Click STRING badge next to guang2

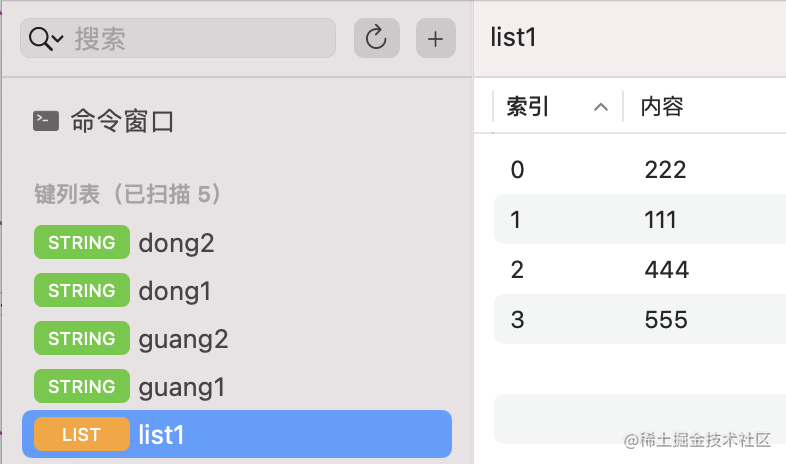81,339
